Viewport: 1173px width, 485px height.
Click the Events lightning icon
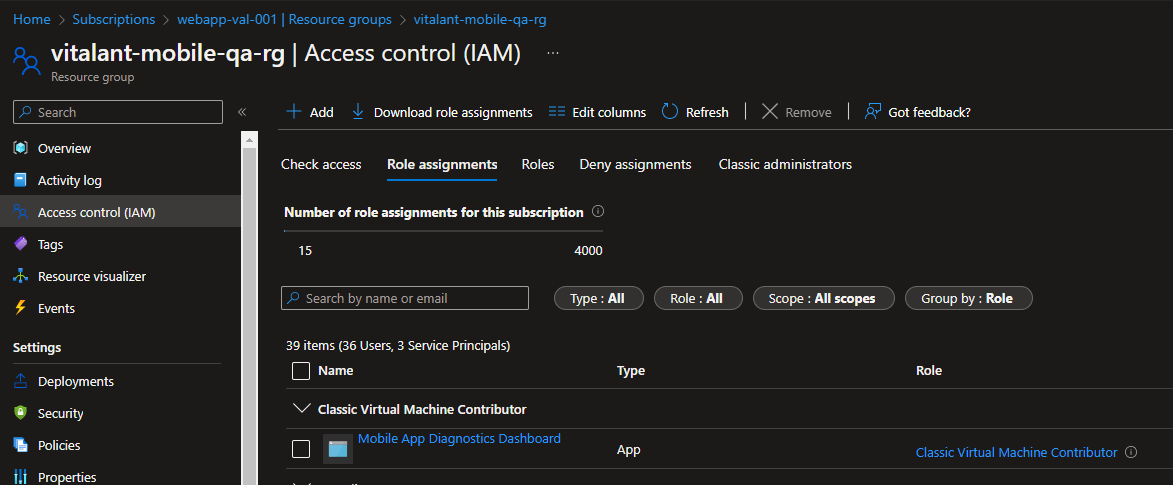tap(21, 308)
